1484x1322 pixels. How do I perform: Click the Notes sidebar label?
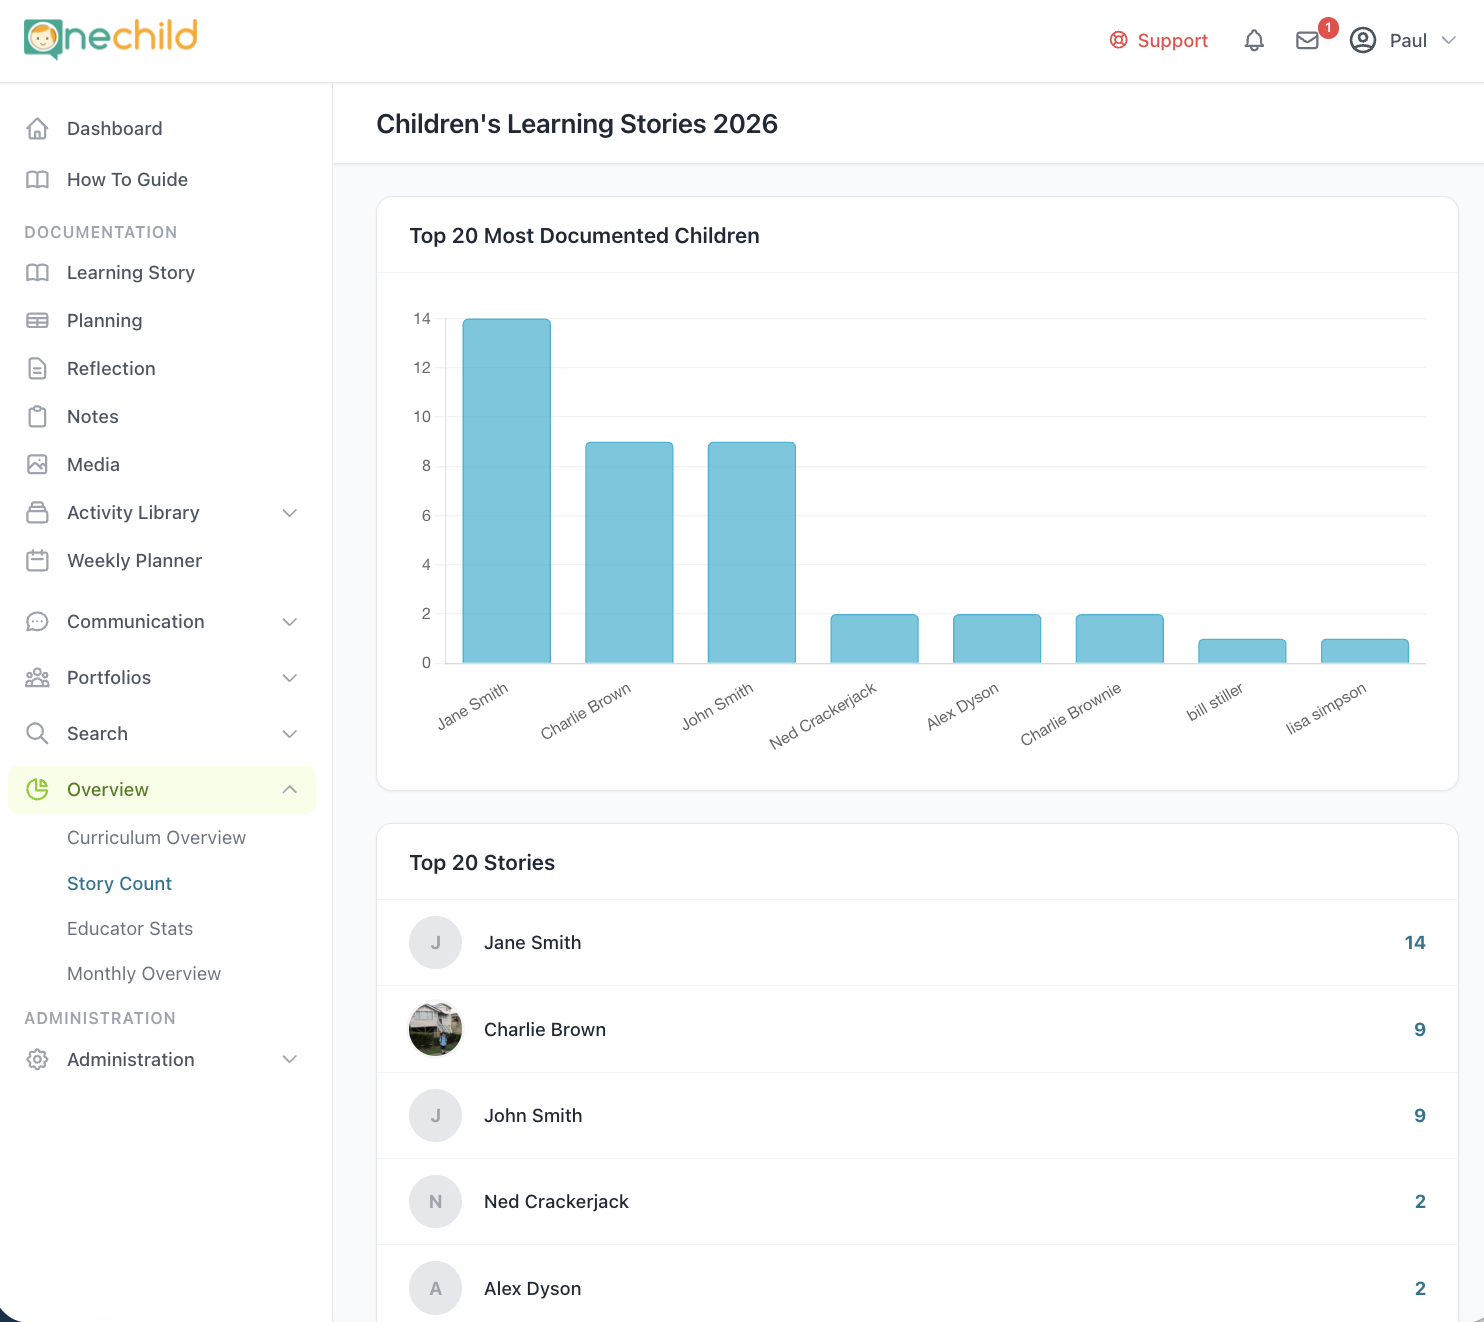pyautogui.click(x=93, y=417)
